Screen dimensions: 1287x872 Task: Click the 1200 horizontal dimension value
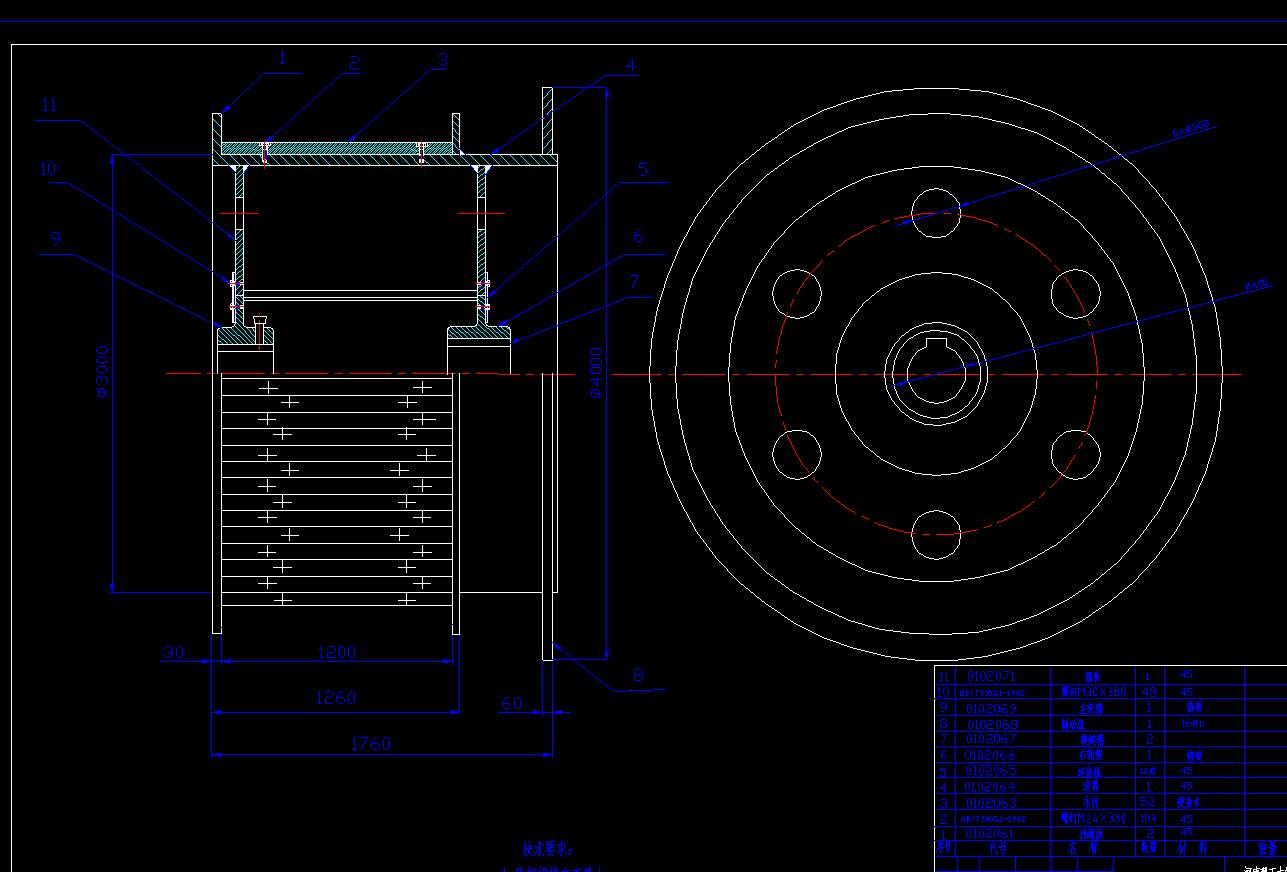click(x=336, y=652)
